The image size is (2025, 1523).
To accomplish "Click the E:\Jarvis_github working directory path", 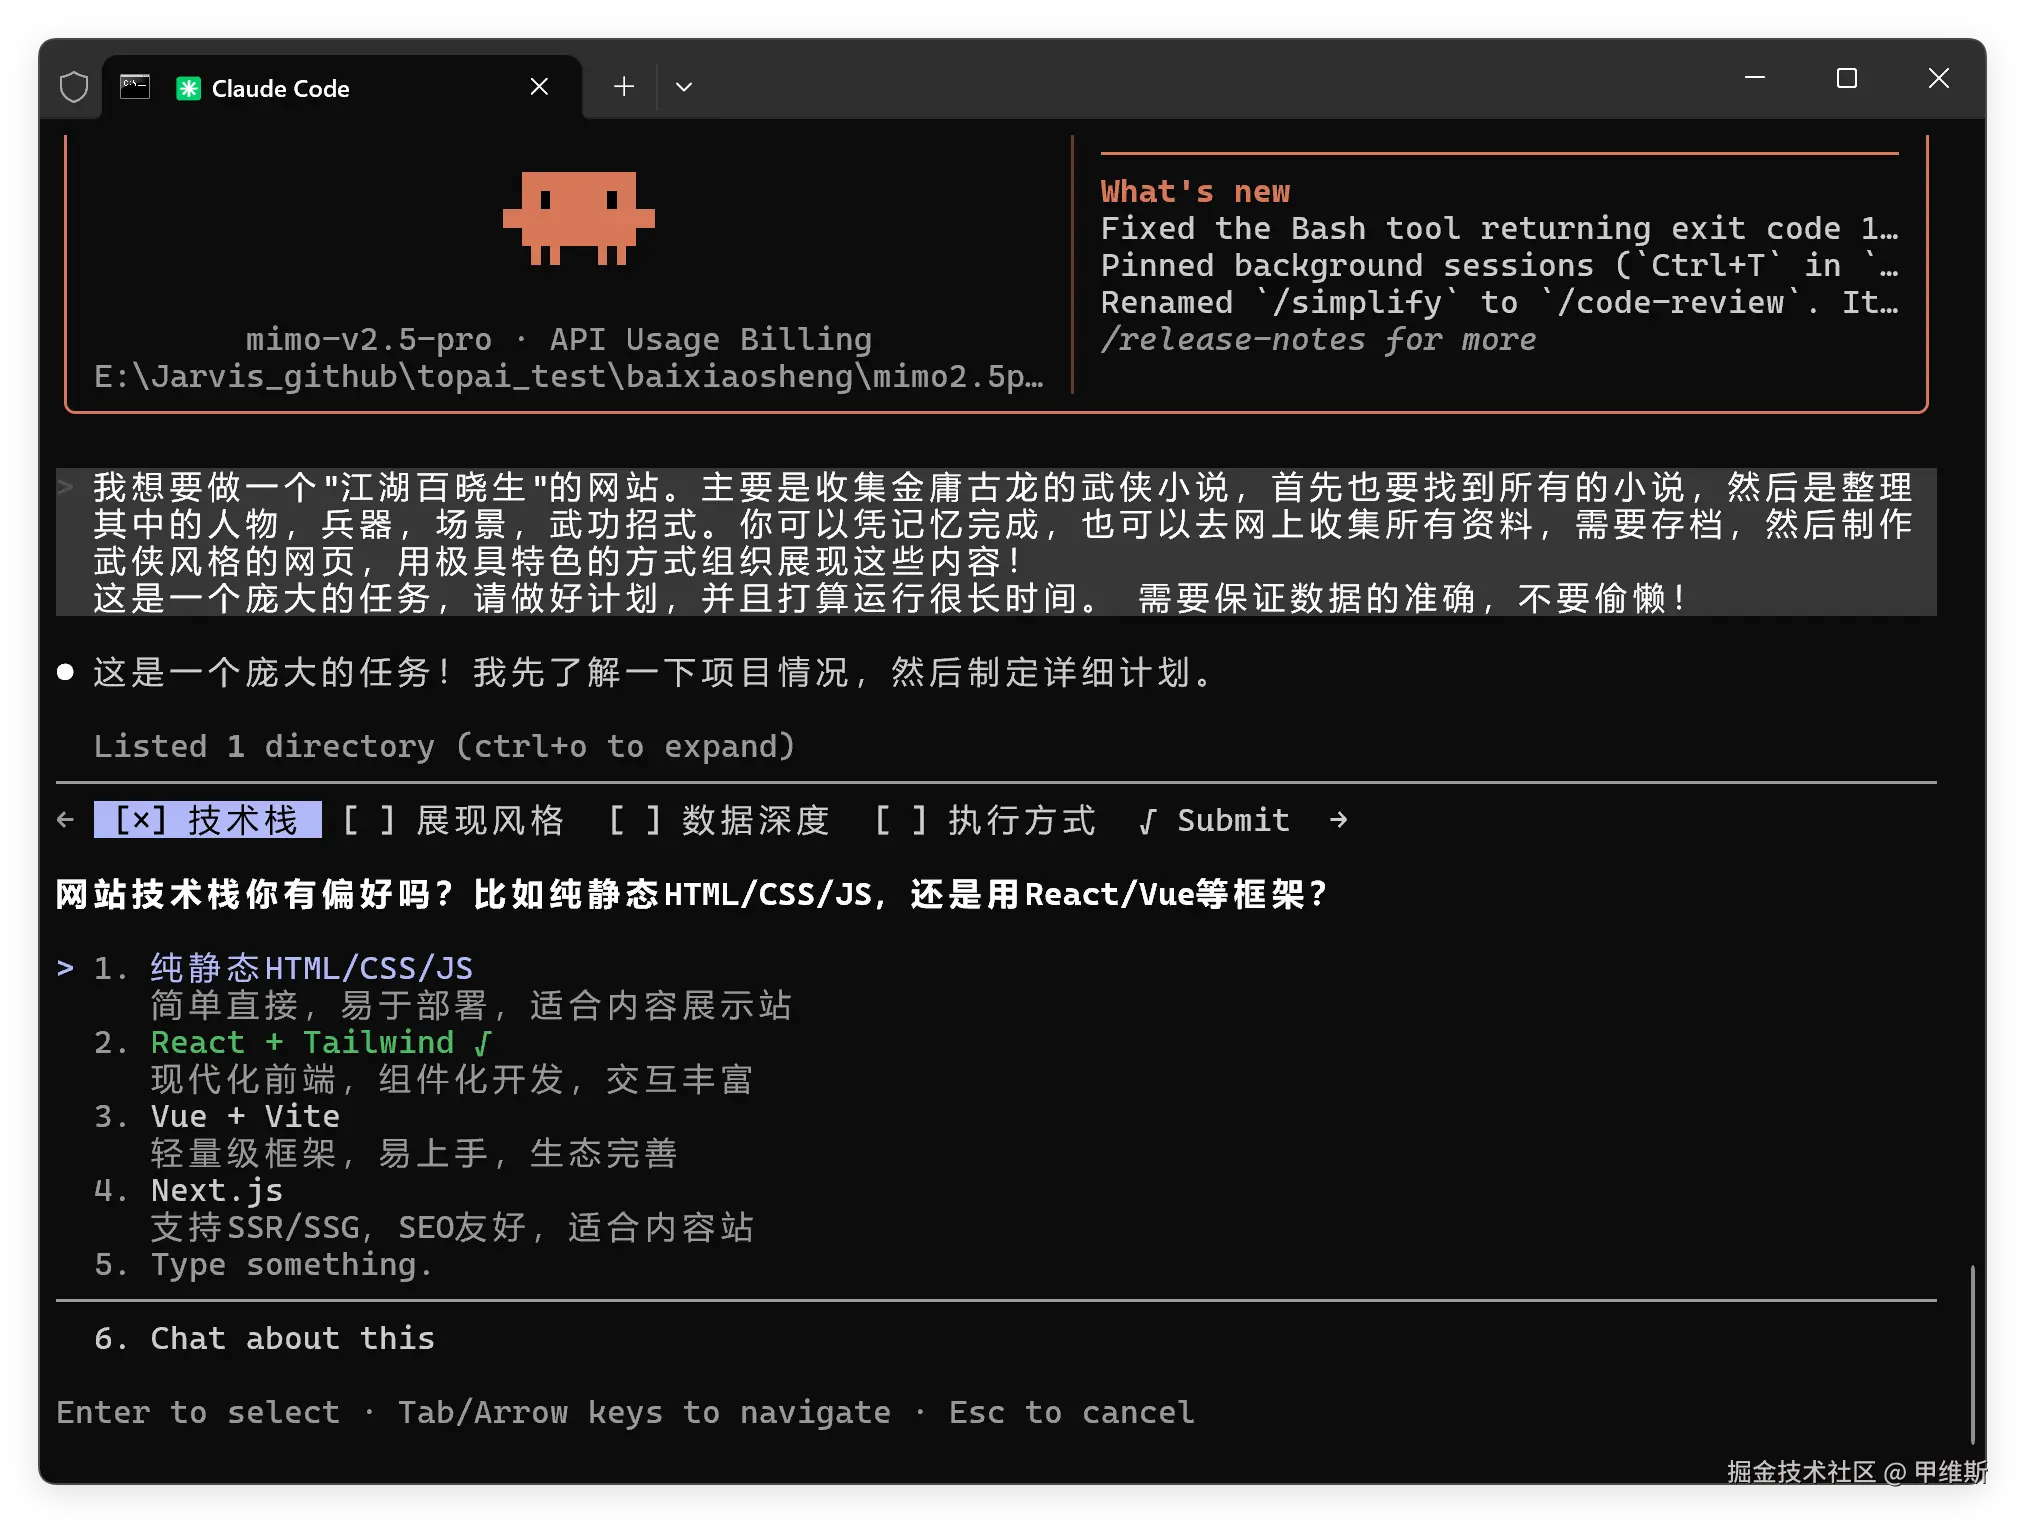I will point(568,377).
